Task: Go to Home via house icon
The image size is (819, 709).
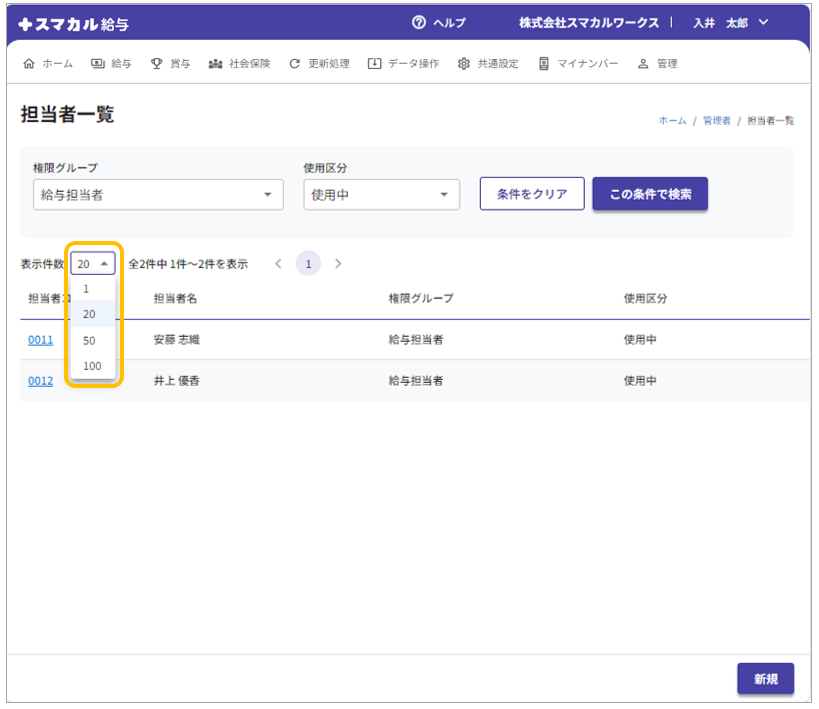Action: pyautogui.click(x=28, y=64)
